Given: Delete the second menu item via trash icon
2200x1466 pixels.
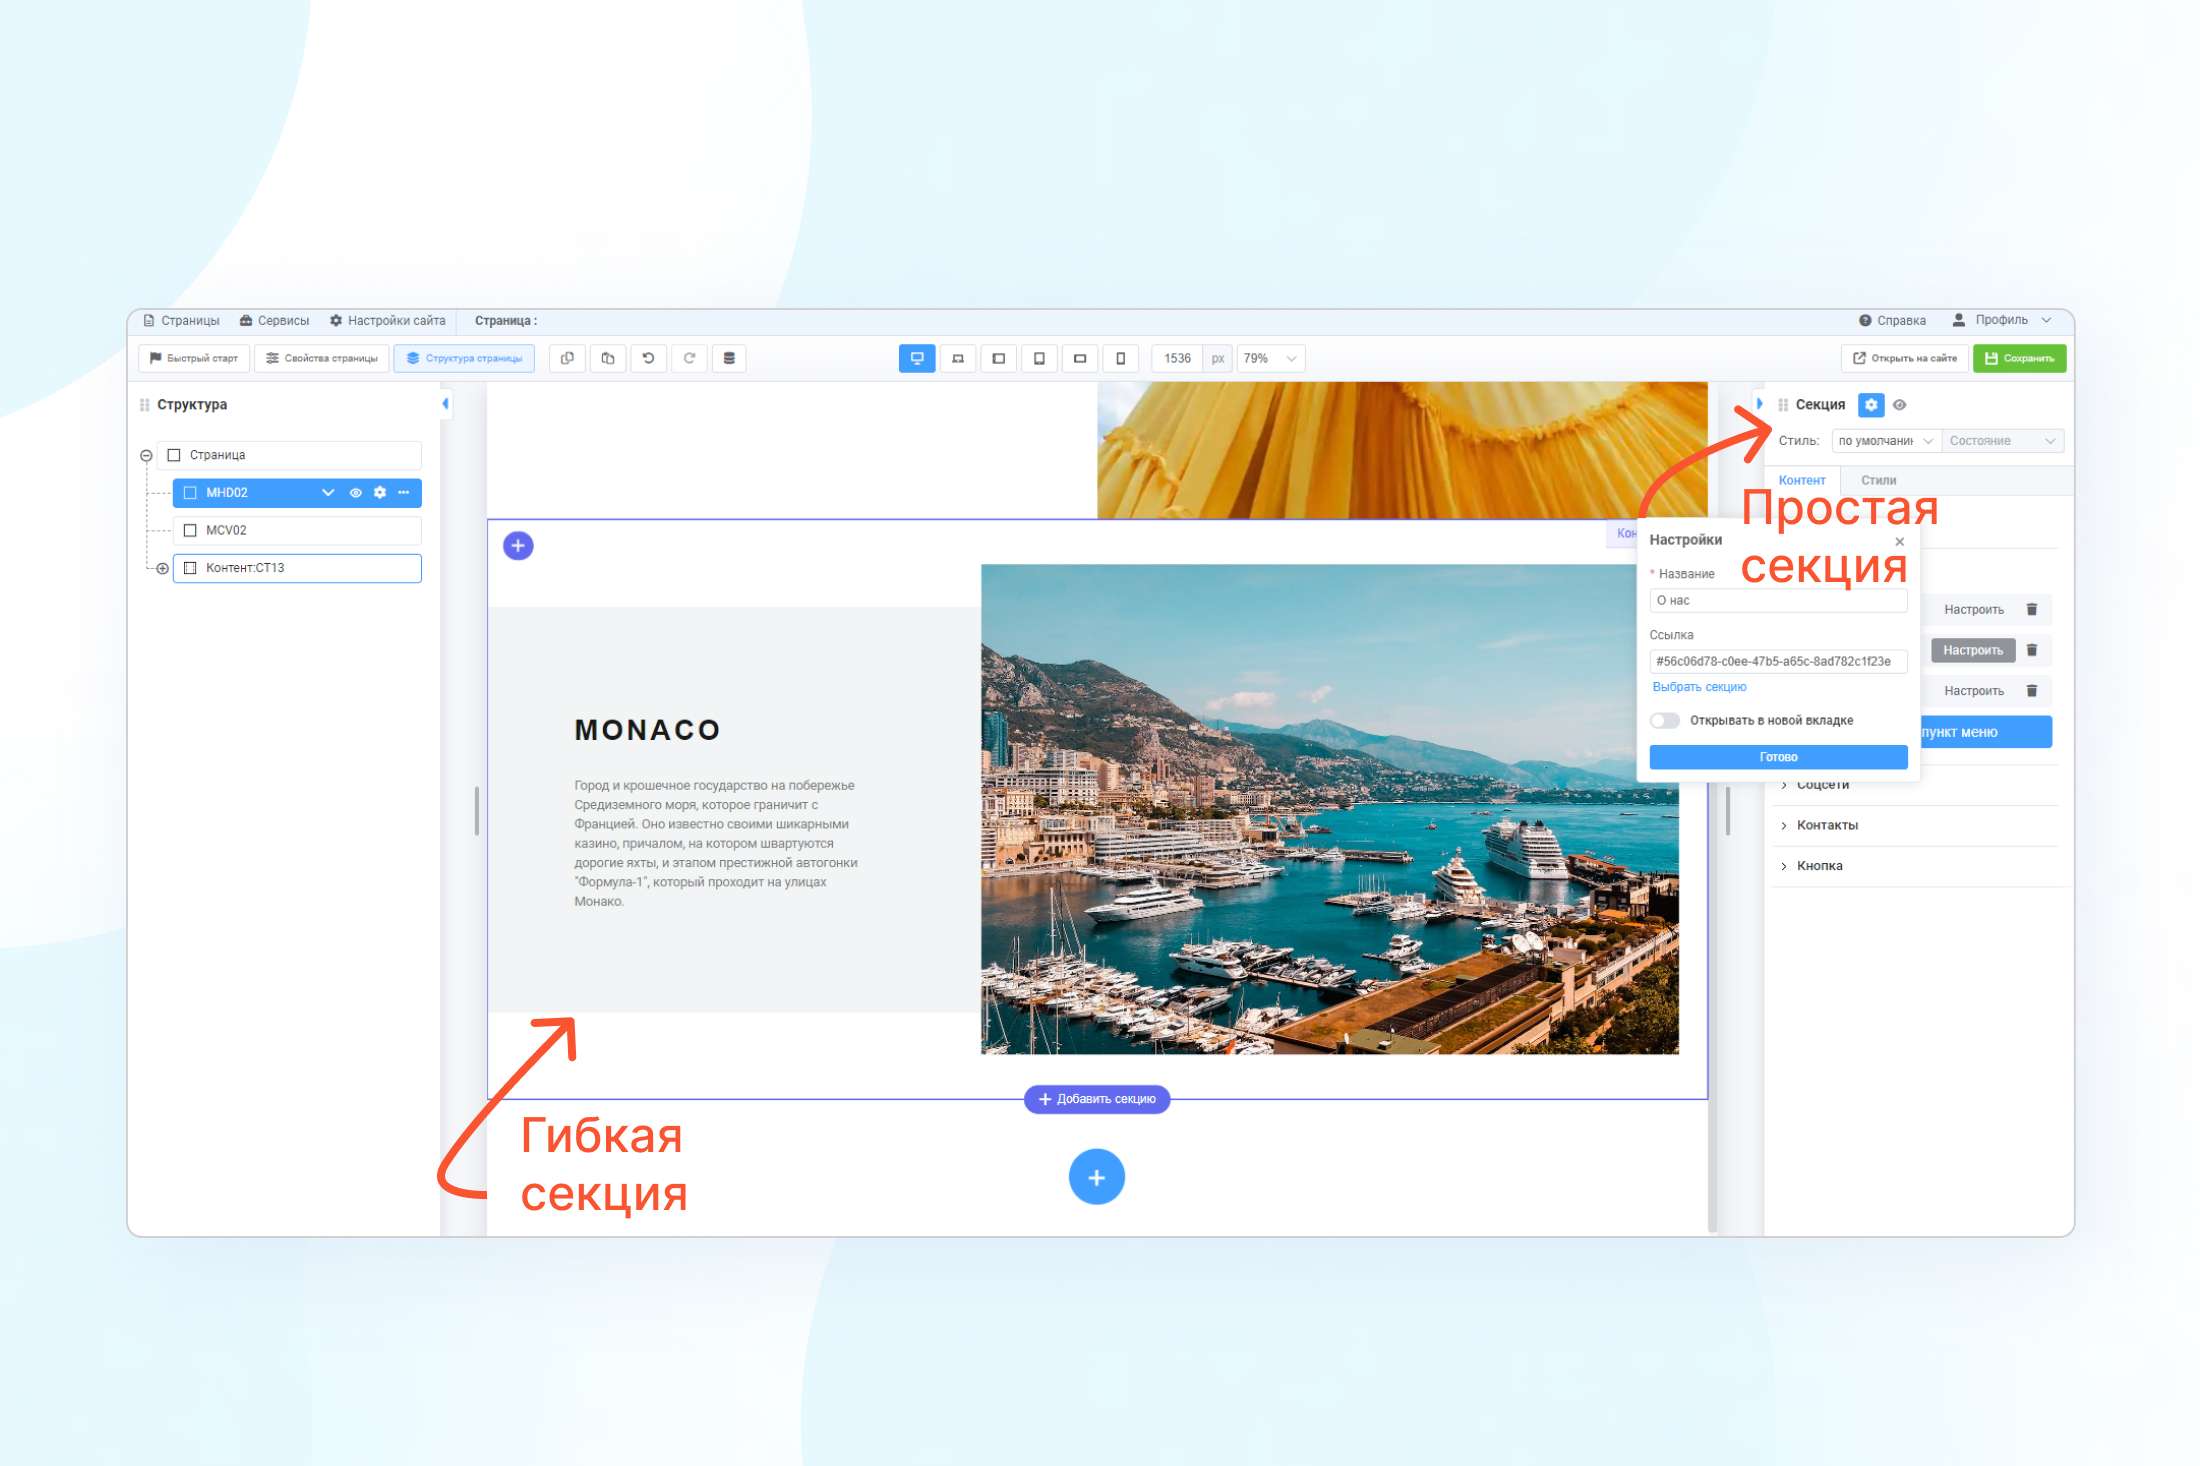Looking at the screenshot, I should click(2031, 650).
